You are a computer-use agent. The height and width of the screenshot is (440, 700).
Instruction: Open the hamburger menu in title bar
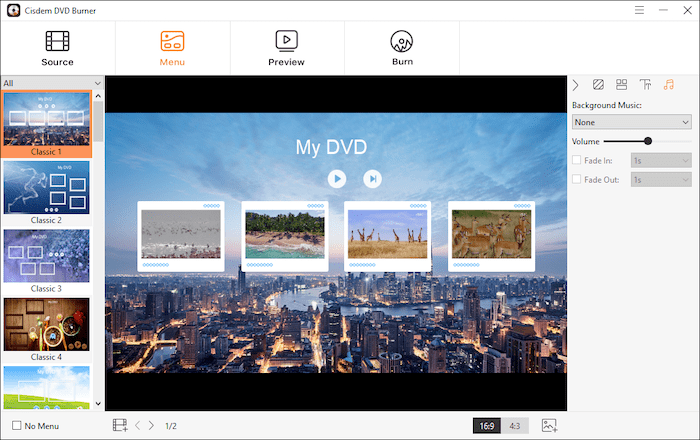[639, 10]
